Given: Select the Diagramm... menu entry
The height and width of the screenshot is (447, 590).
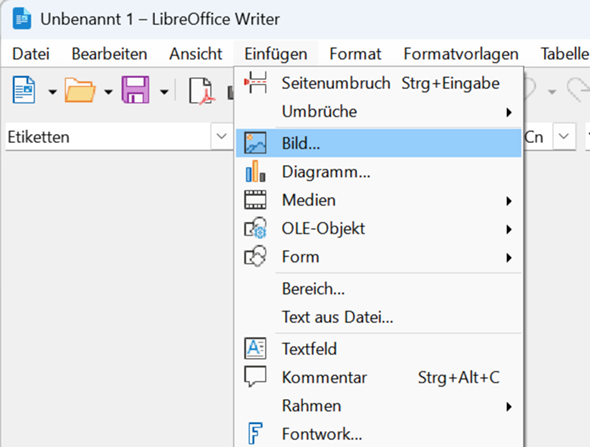Looking at the screenshot, I should pos(379,172).
